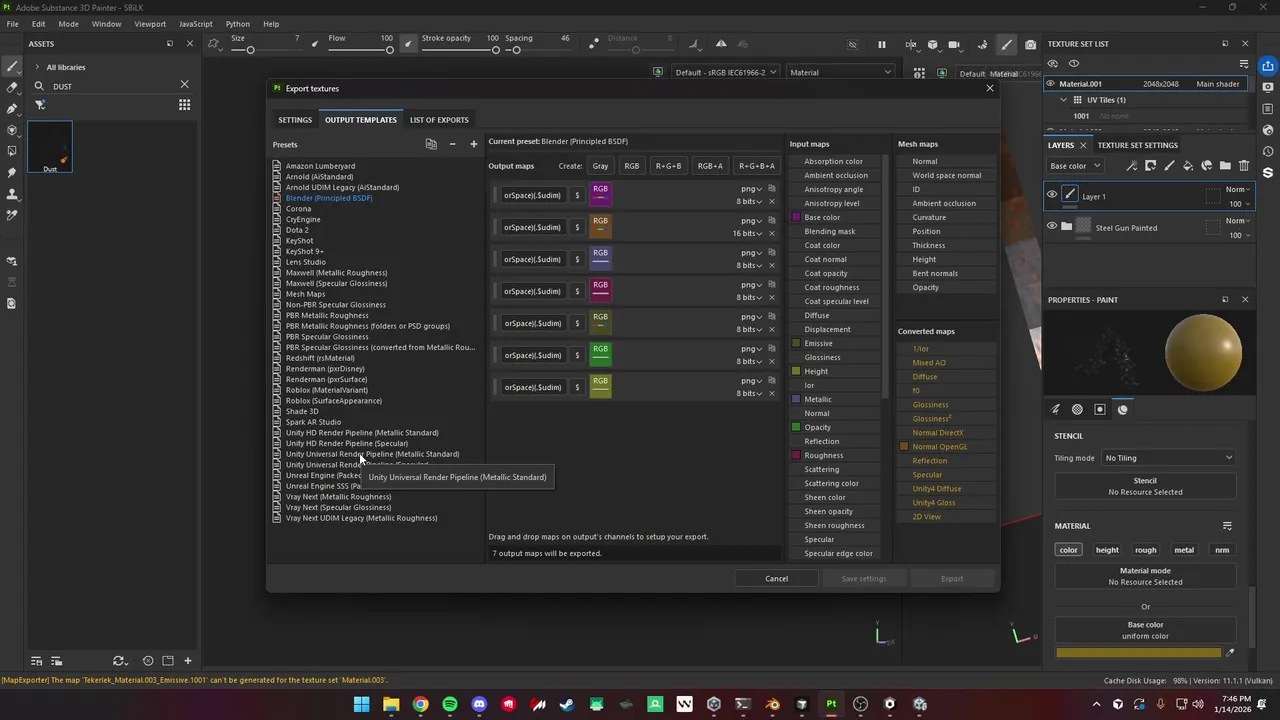
Task: Select the Paint brush tool in left toolbar
Action: click(x=12, y=66)
